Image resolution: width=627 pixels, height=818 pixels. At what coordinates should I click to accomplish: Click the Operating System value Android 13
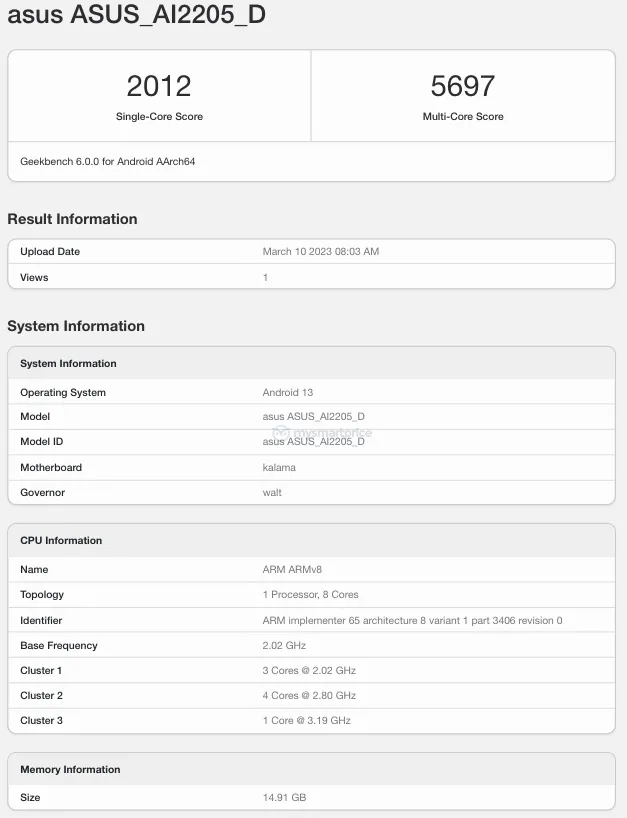(x=288, y=393)
